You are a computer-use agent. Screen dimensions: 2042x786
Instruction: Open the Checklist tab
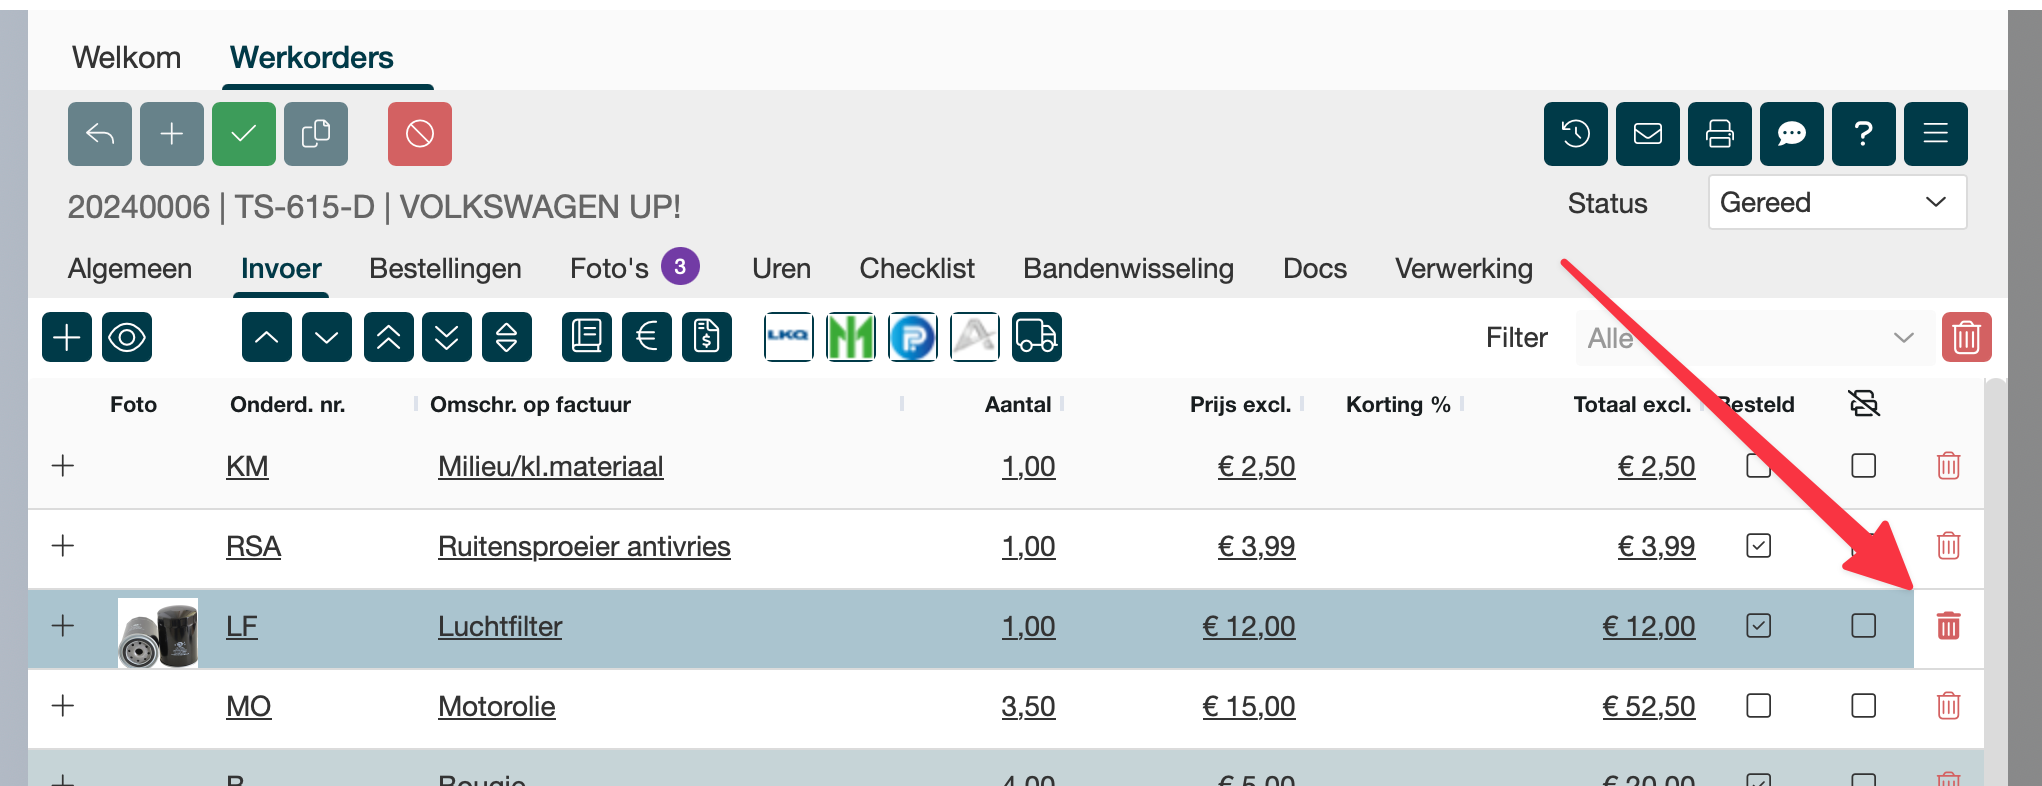click(916, 269)
